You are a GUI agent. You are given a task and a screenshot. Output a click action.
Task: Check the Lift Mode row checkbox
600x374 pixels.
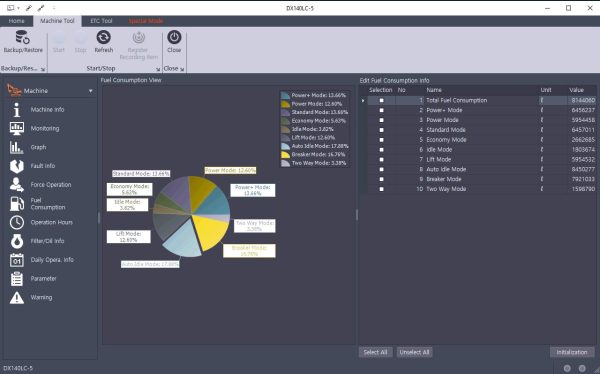(381, 160)
